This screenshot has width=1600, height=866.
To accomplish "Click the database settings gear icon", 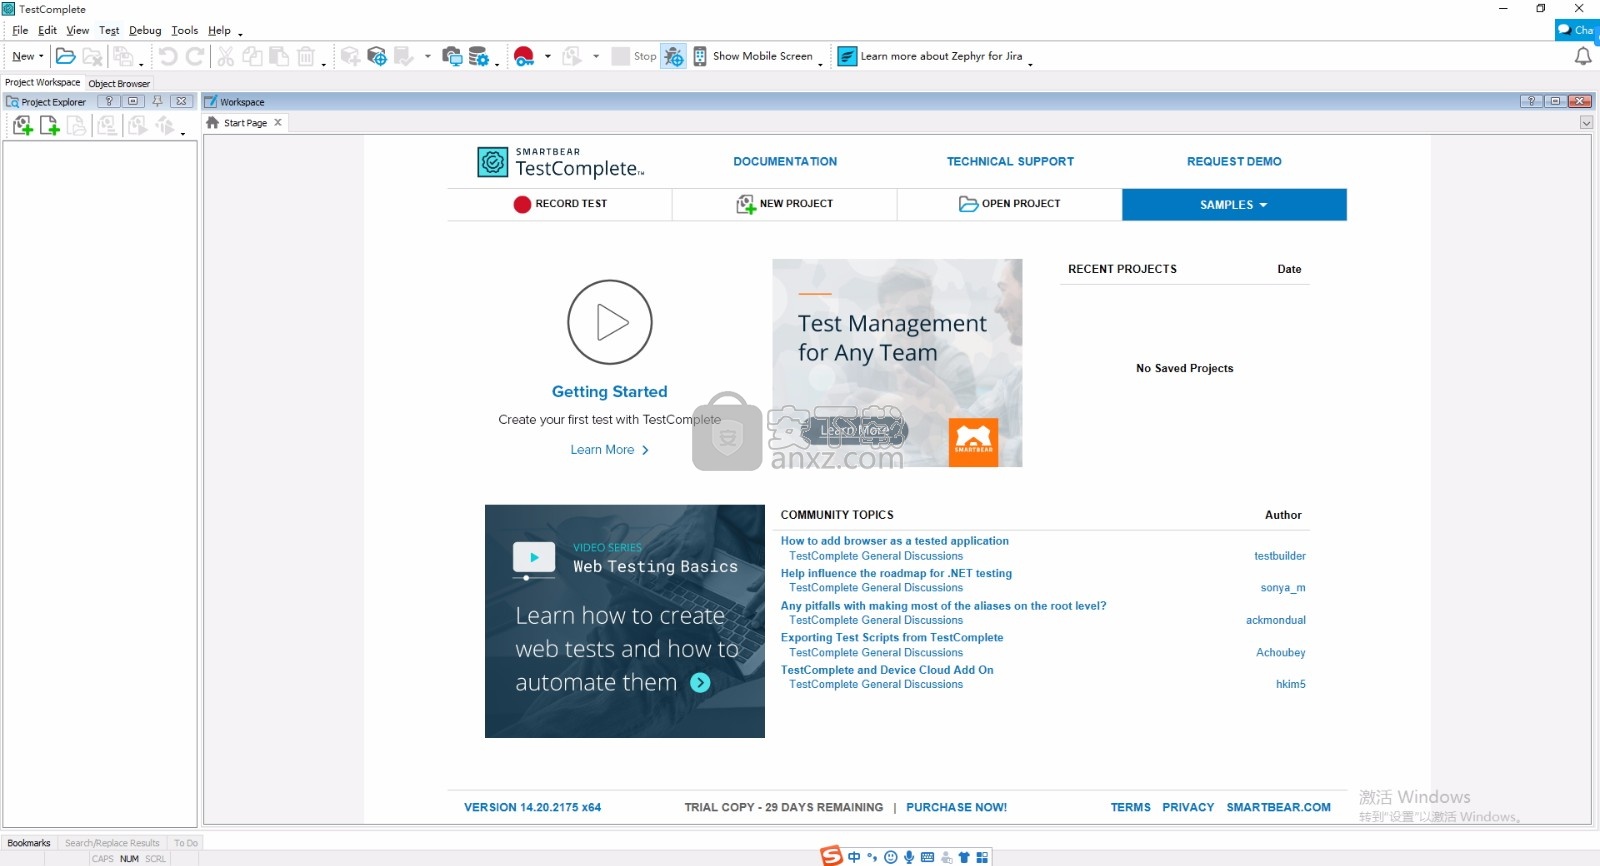I will pos(479,56).
